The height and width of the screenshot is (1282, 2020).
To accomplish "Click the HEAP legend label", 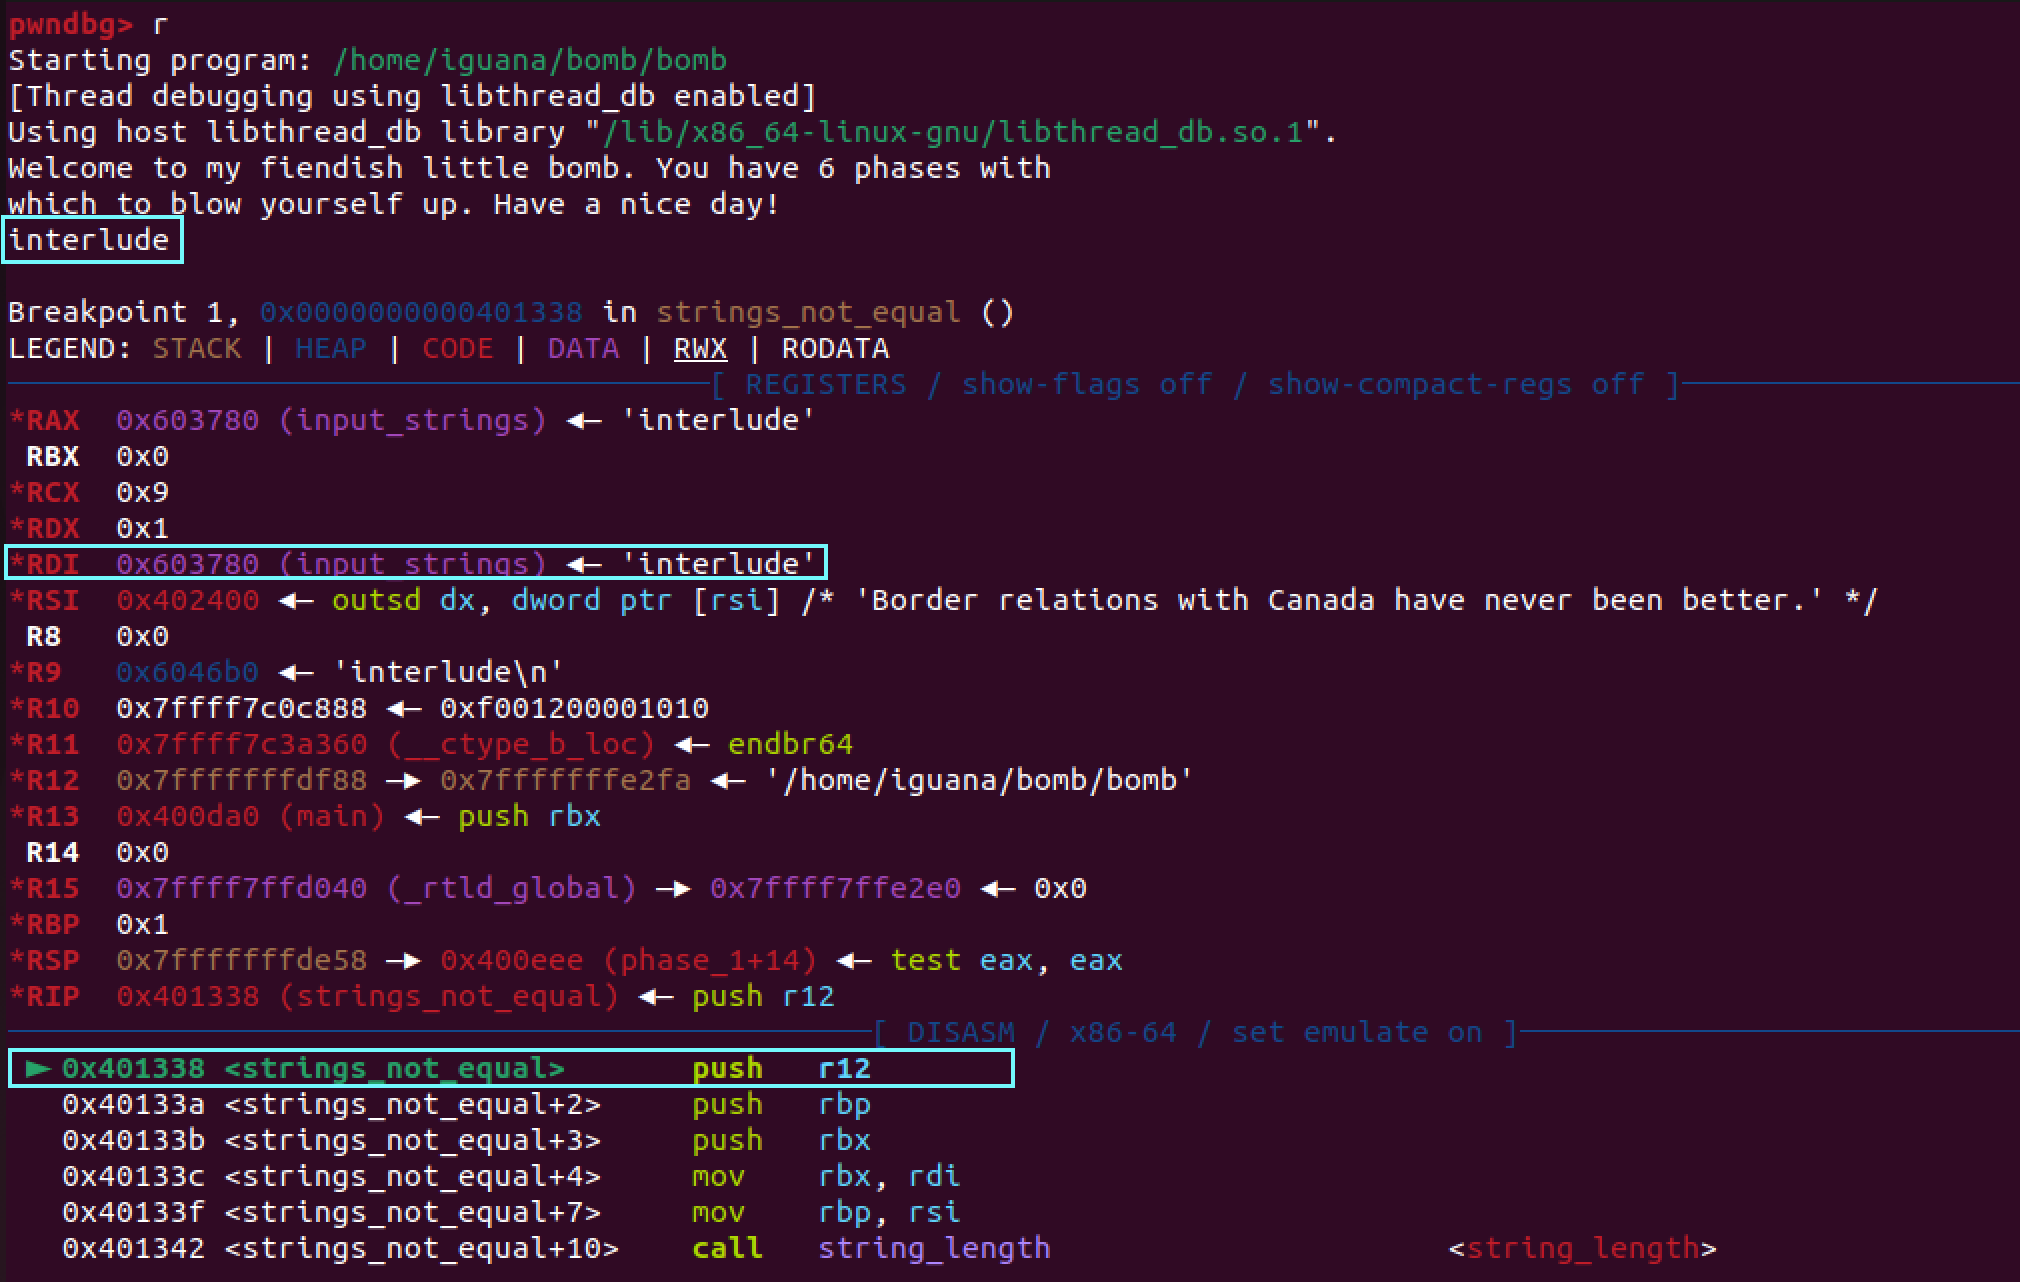I will 330,349.
